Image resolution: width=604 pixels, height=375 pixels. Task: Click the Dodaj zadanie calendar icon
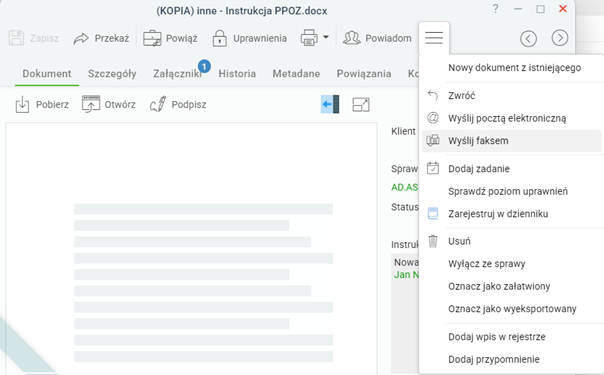(433, 168)
